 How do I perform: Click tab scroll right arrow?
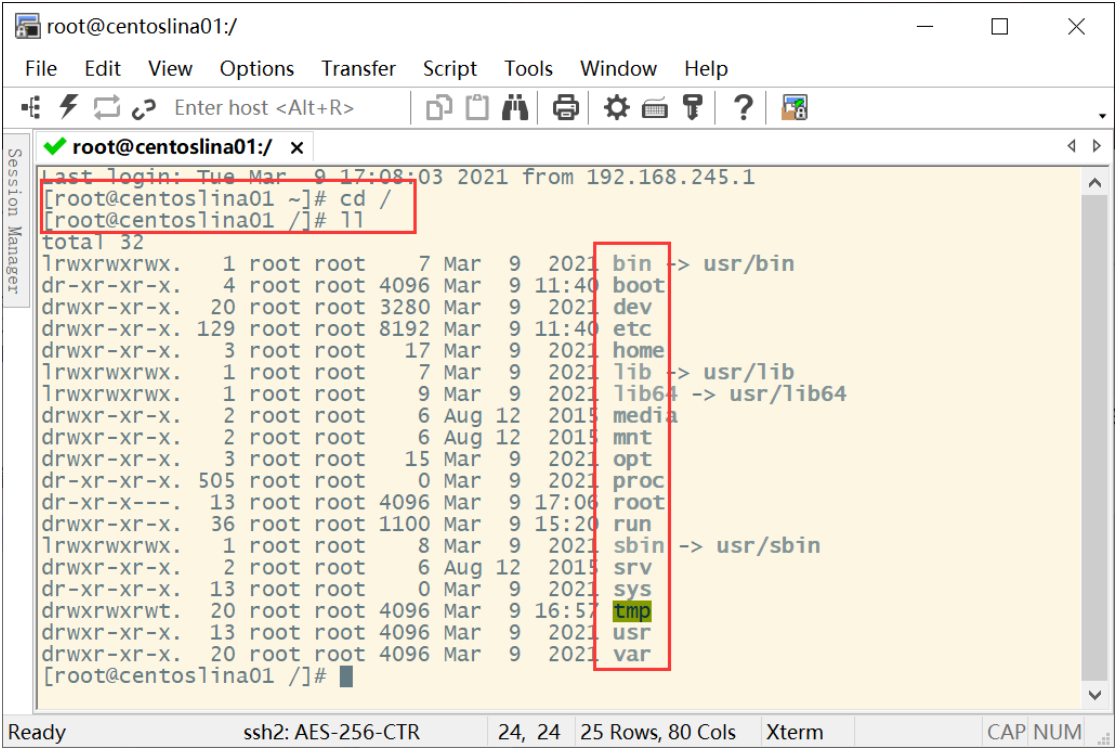(x=1097, y=146)
